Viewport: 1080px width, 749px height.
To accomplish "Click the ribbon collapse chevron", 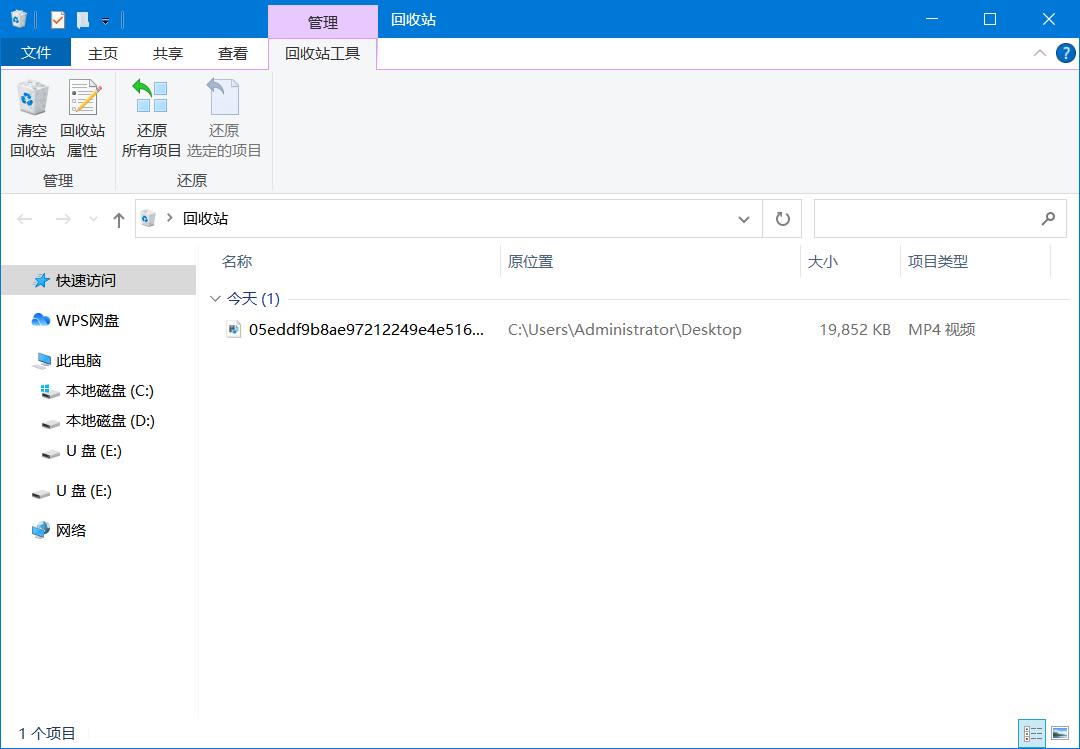I will 1040,53.
